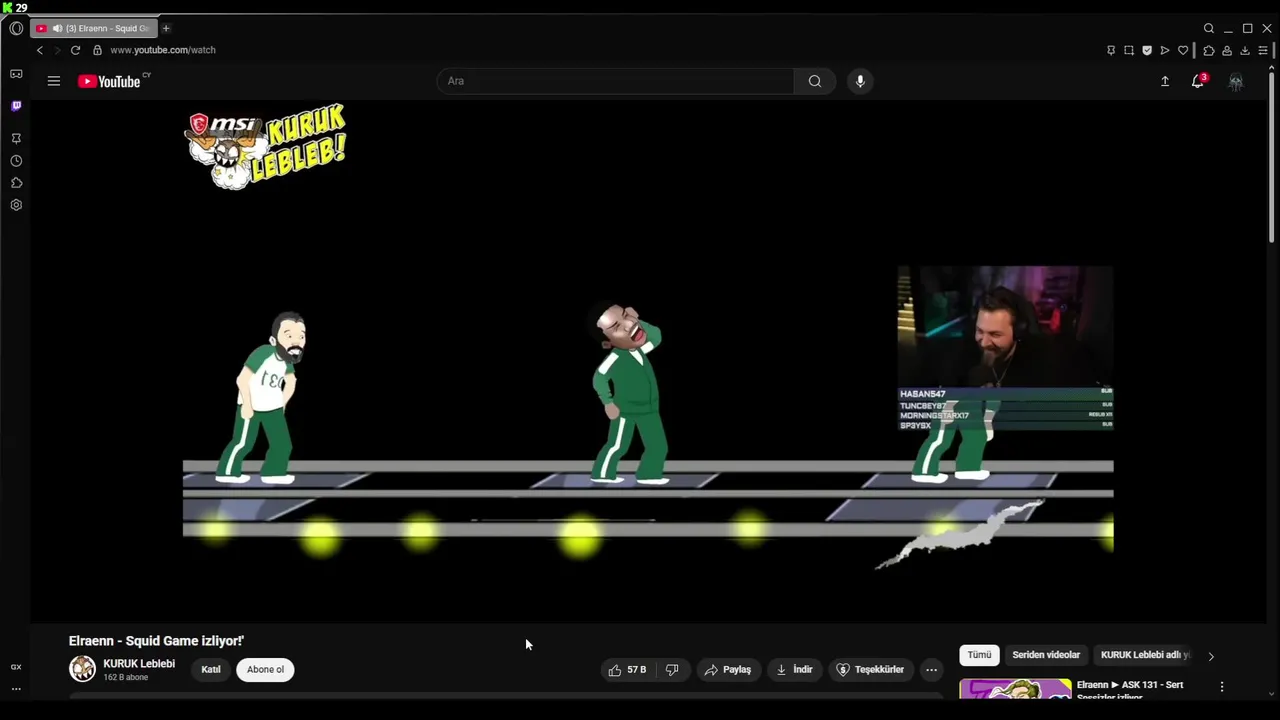Open the 'Elraenn ► ASK 131' suggested video thumbnail

click(1015, 689)
